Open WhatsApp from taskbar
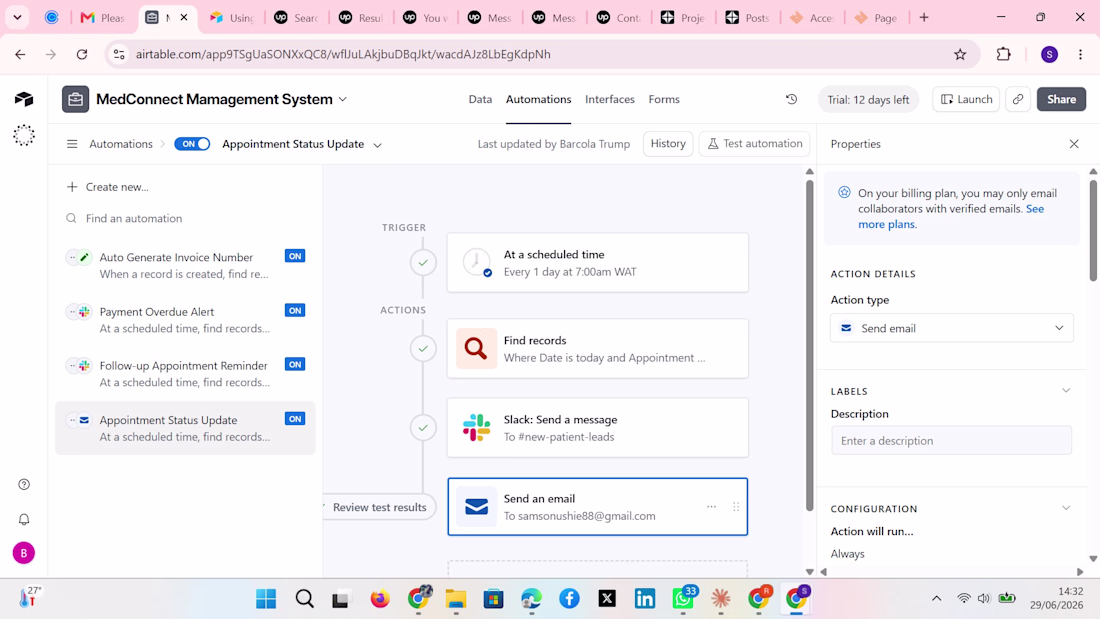 click(x=683, y=599)
